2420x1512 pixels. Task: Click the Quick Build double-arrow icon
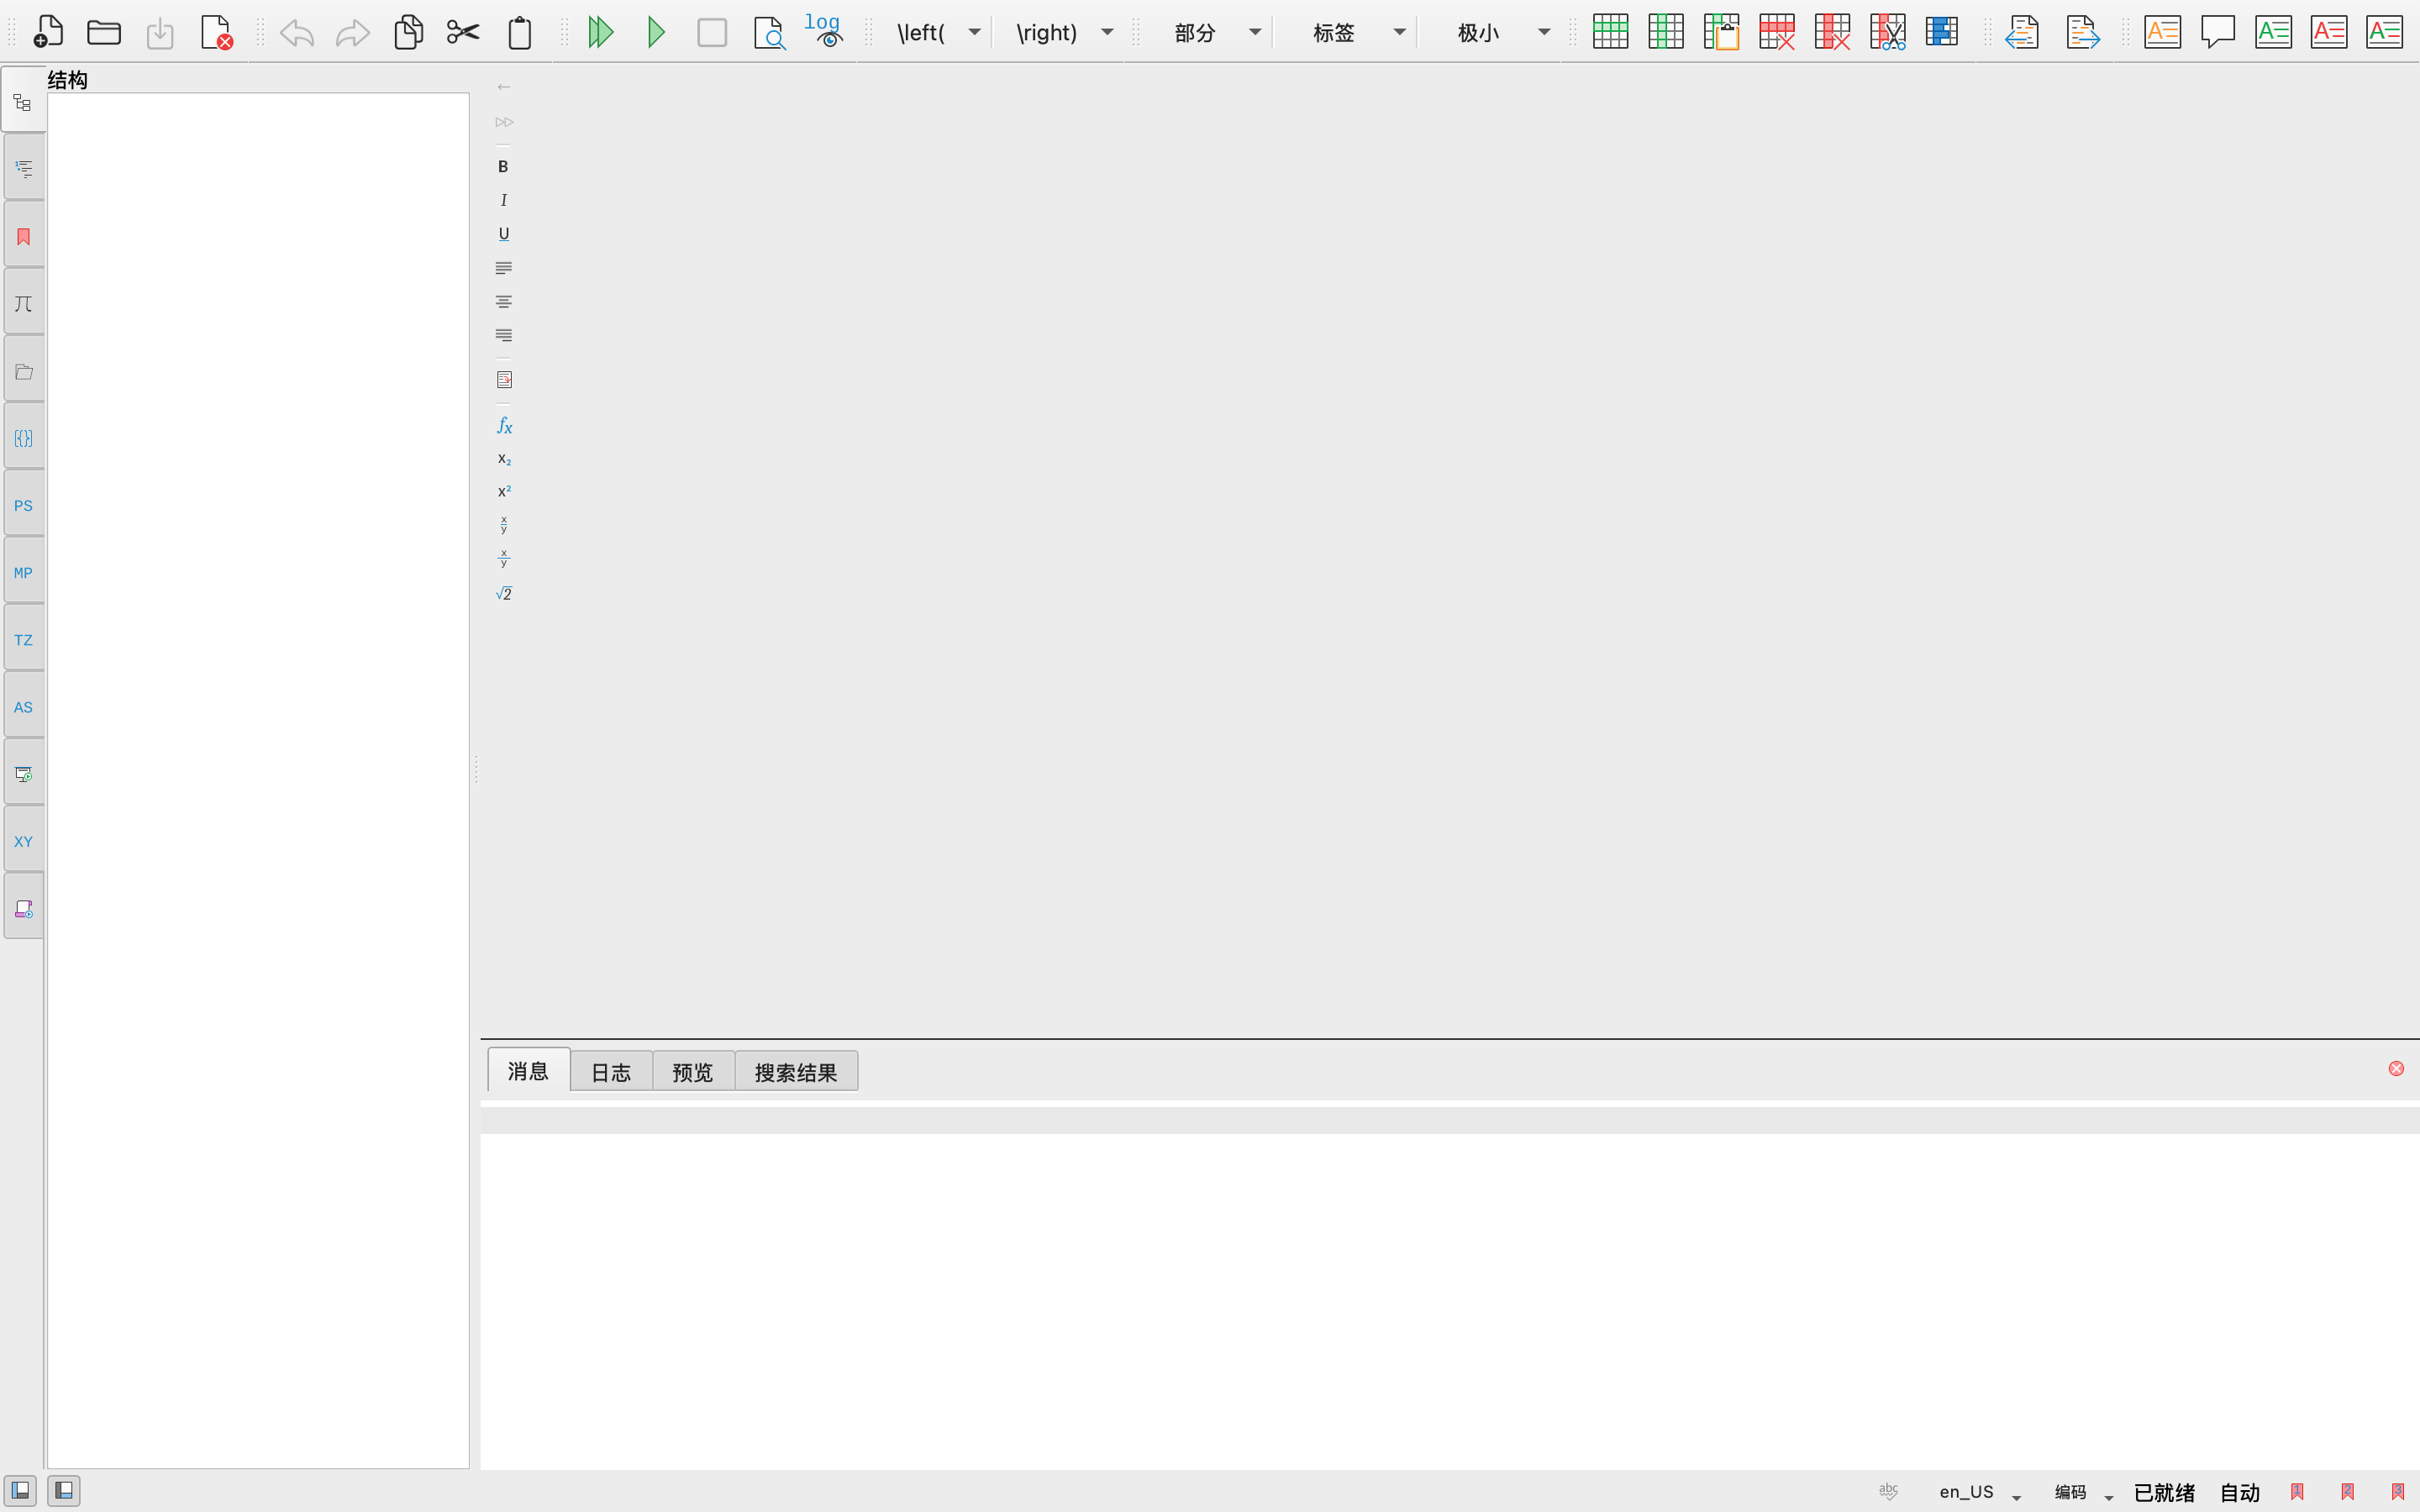point(600,33)
